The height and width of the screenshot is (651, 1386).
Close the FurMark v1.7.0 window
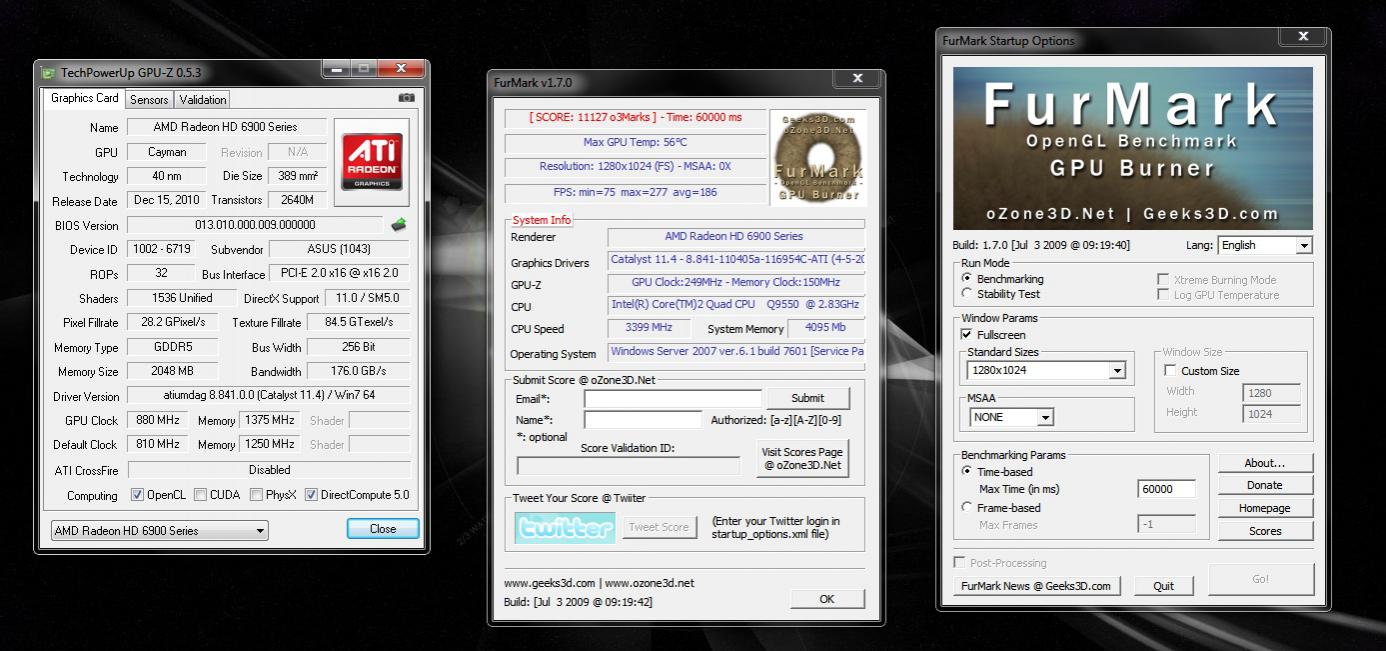pyautogui.click(x=857, y=78)
